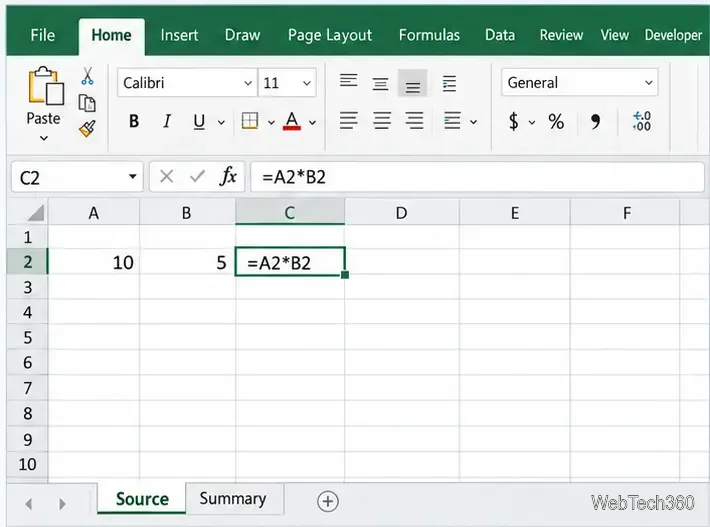Open the Accounting format dropdown arrow

click(532, 122)
